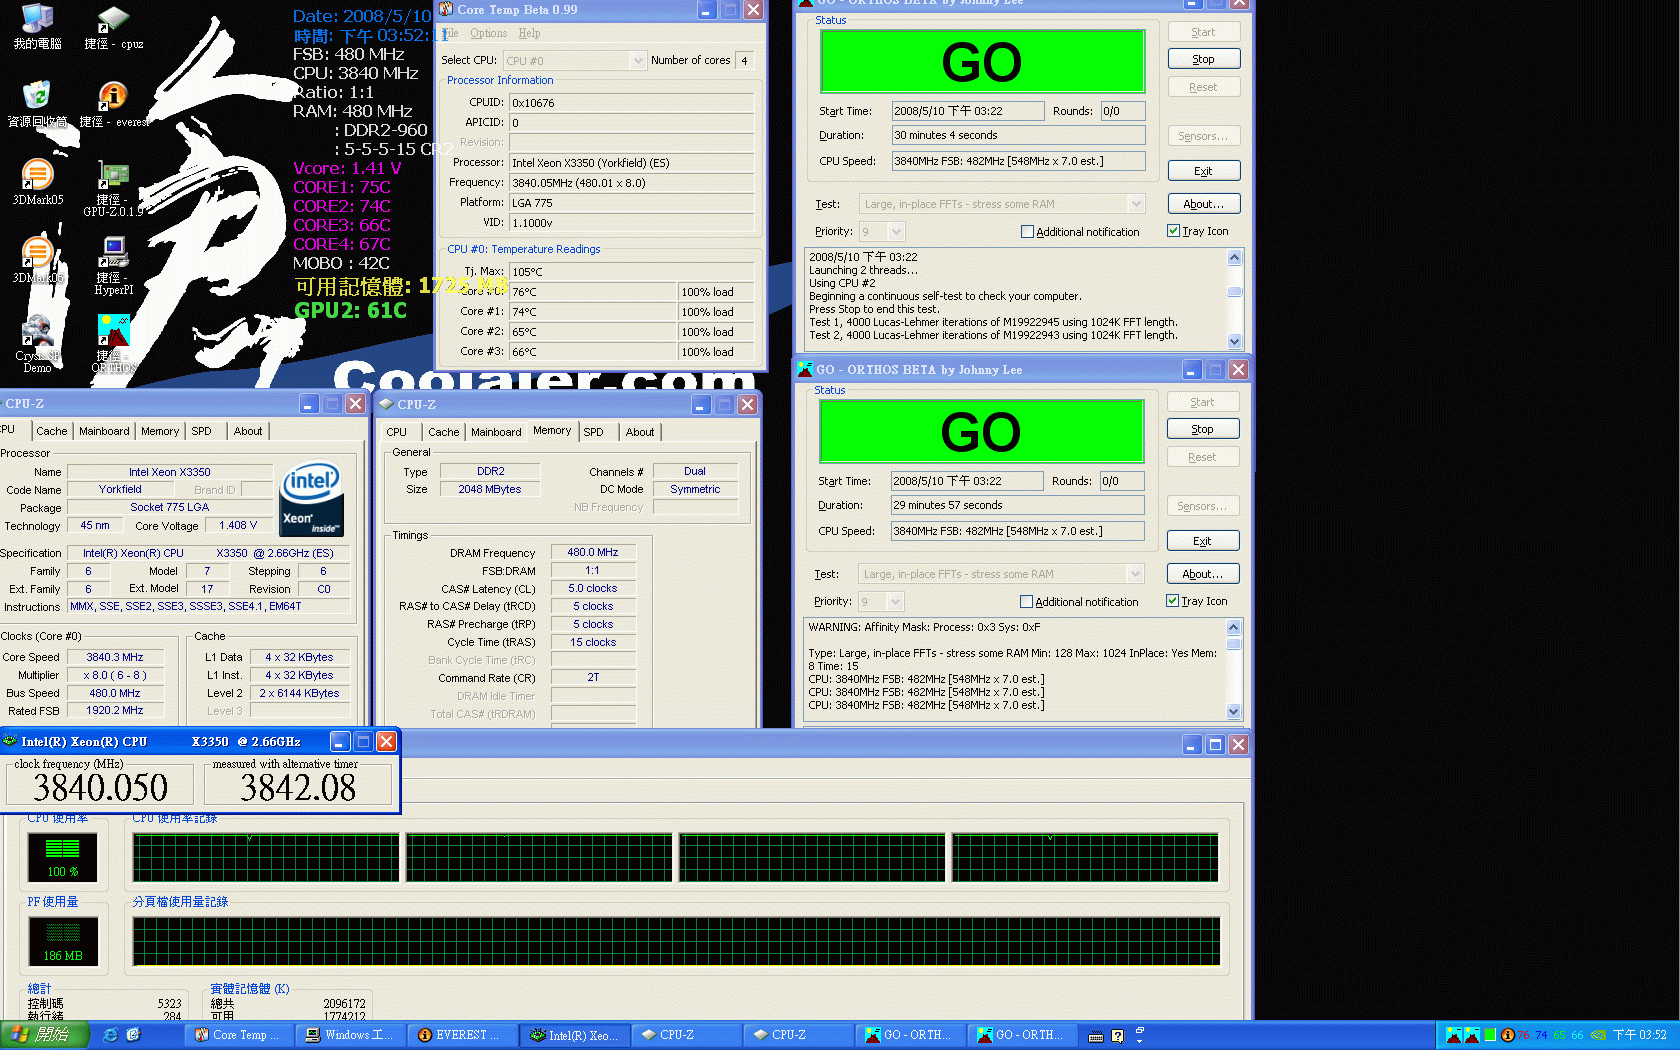Image resolution: width=1680 pixels, height=1050 pixels.
Task: Click the DRAM Frequency 480.0 MHz value
Action: 594,552
